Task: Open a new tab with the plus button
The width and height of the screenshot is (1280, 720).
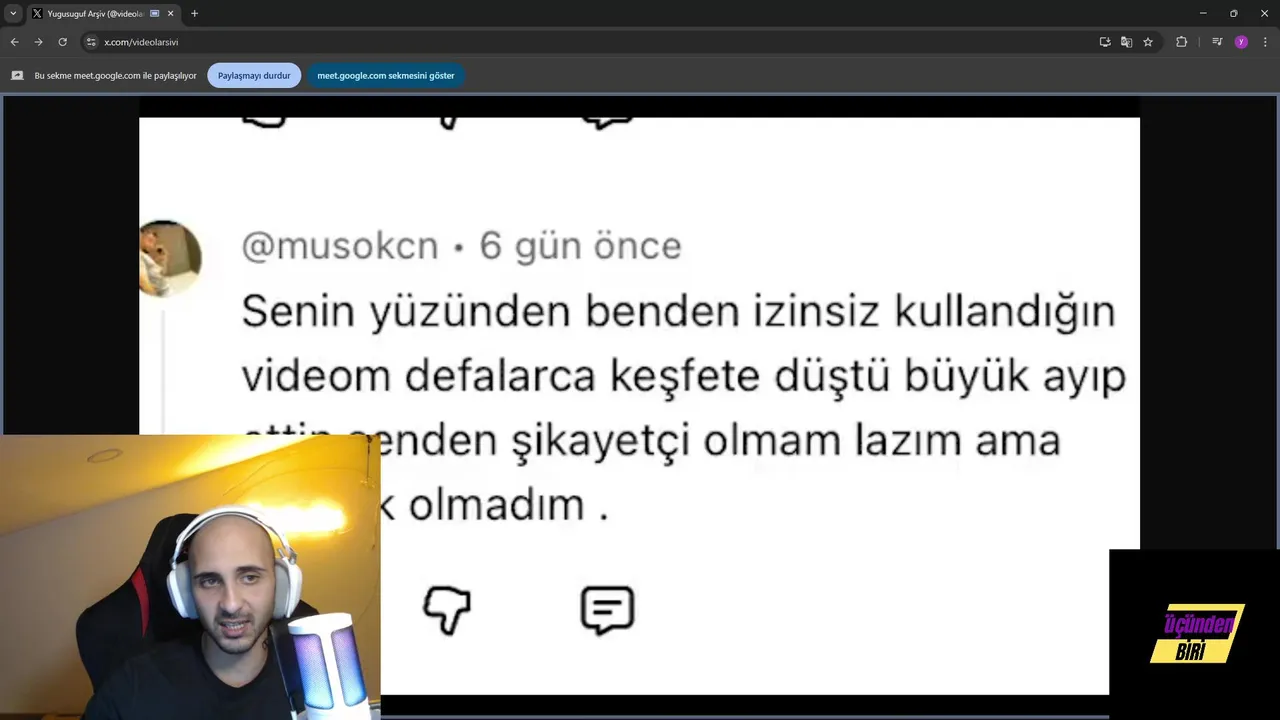Action: [x=194, y=14]
